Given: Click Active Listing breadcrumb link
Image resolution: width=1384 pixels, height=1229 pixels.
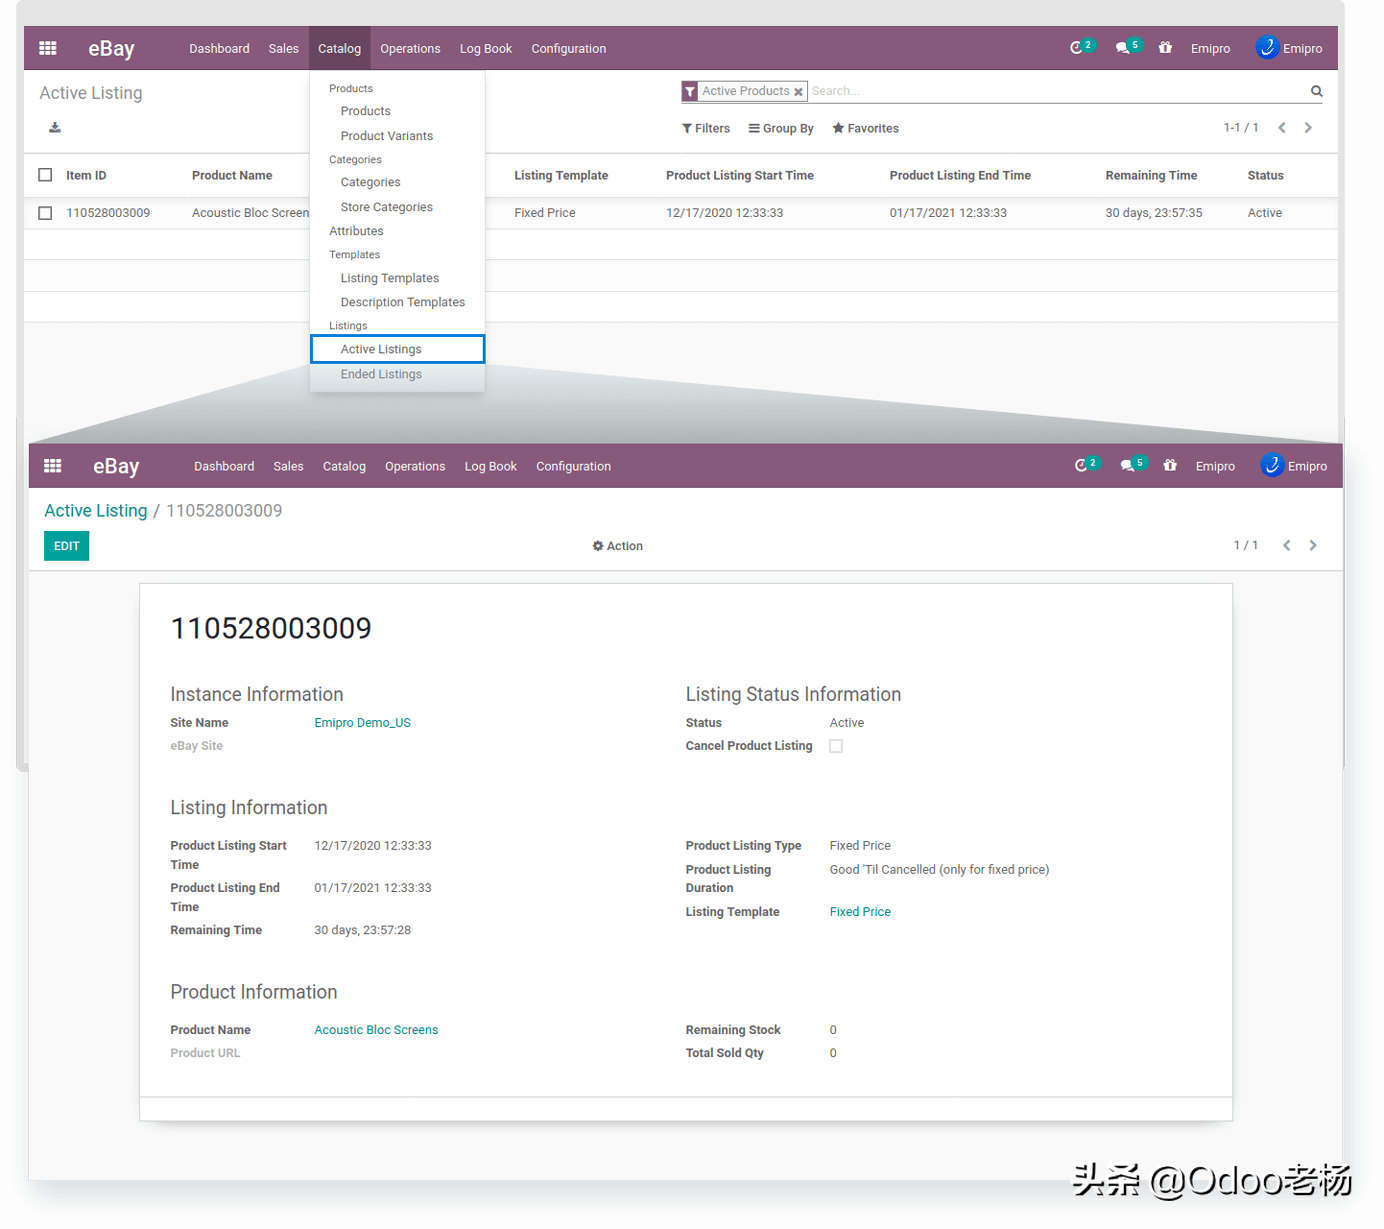Looking at the screenshot, I should tap(96, 511).
